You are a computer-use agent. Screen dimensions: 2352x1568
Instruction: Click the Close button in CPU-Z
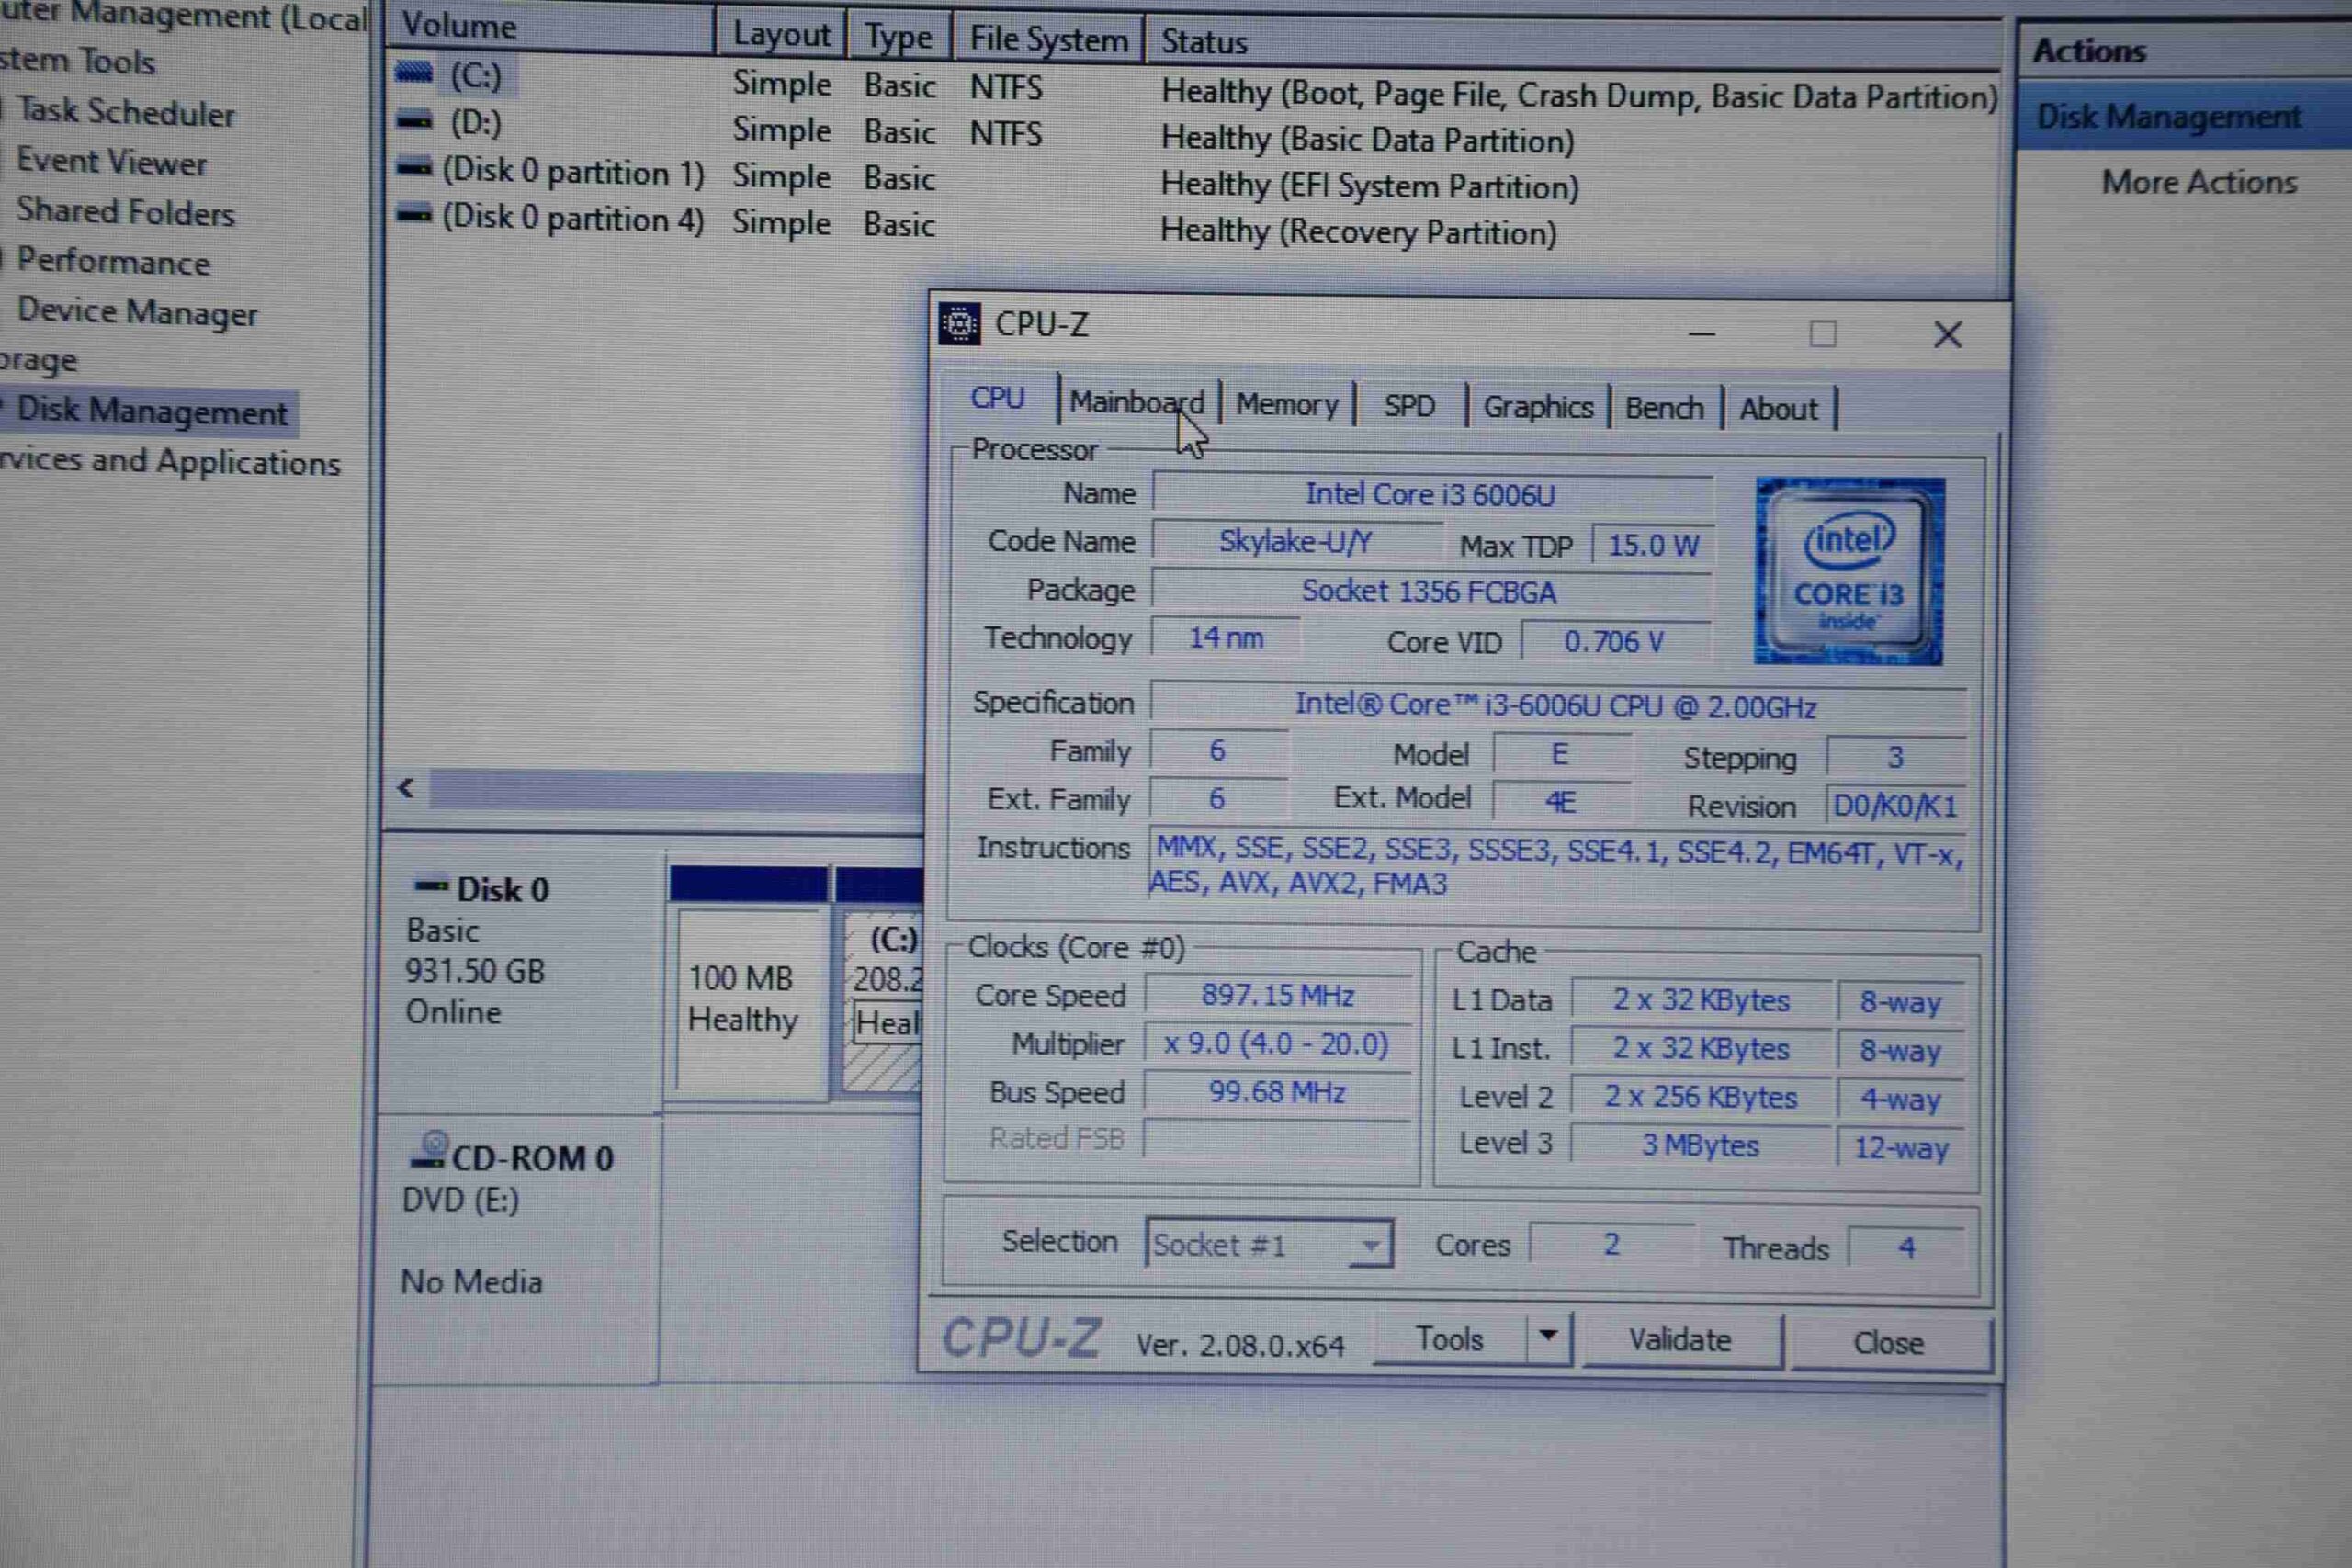tap(1889, 1342)
